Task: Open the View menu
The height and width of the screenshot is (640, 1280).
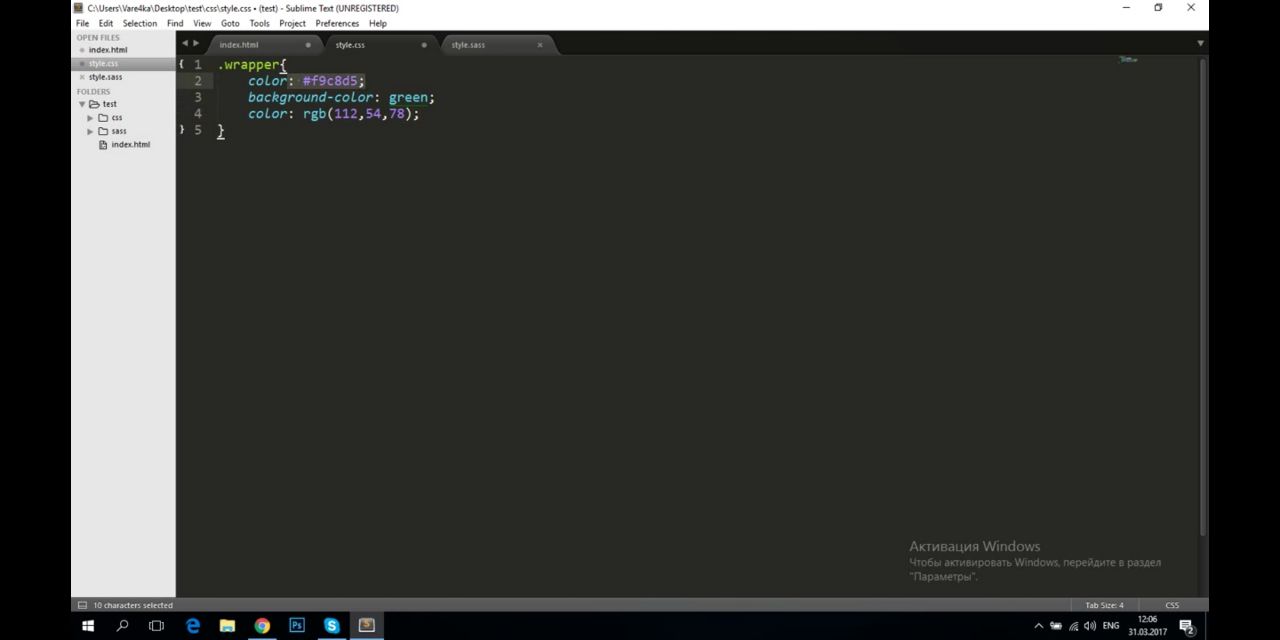Action: 202,23
